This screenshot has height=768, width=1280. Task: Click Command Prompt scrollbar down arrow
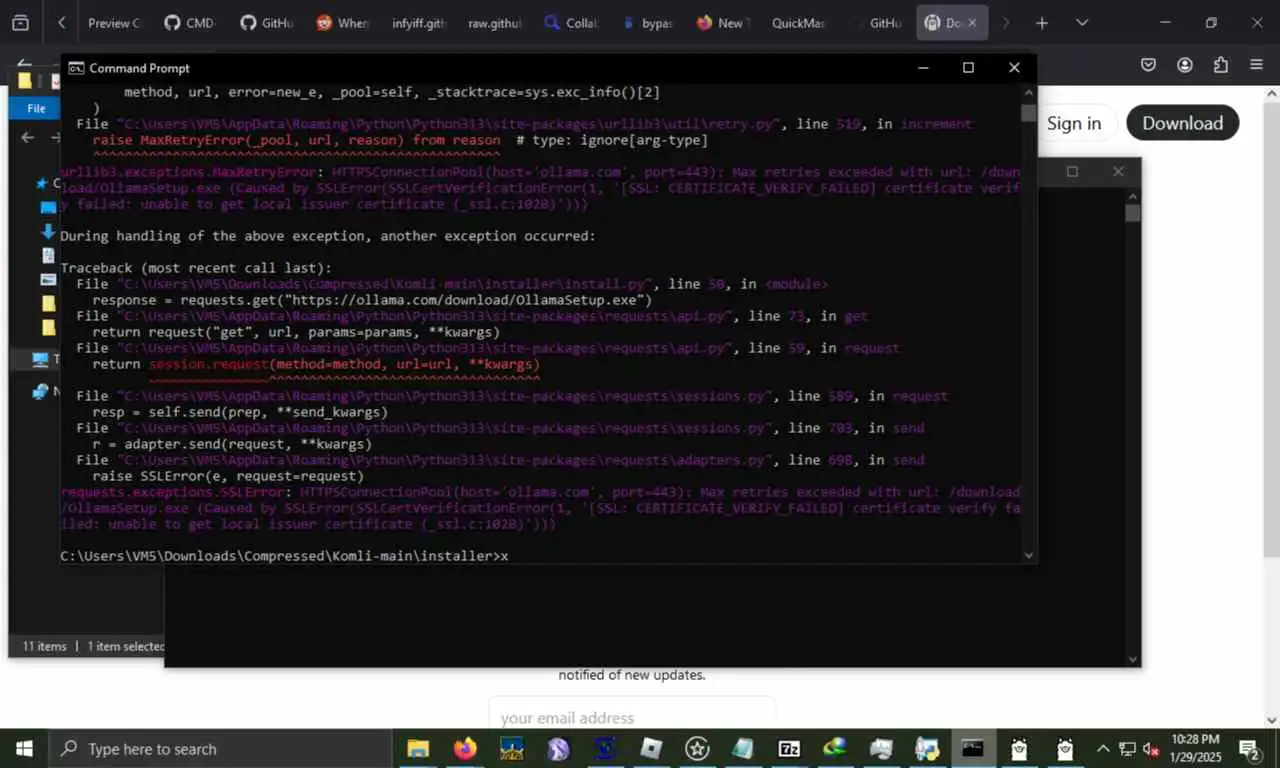click(x=1028, y=555)
